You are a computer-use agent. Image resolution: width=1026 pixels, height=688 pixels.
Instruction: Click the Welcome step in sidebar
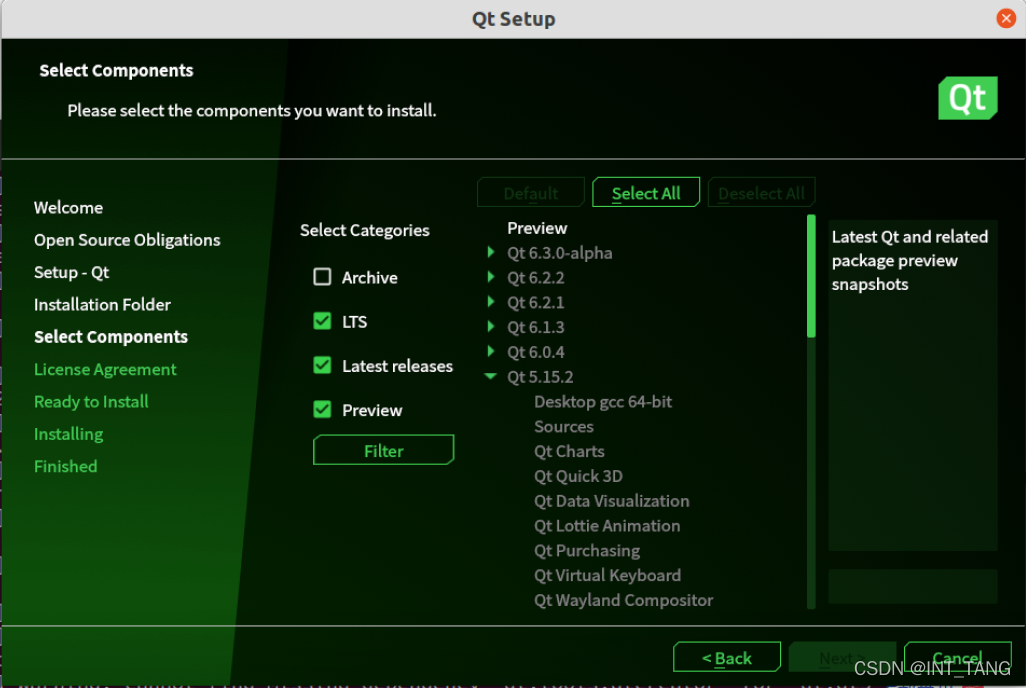[x=68, y=208]
